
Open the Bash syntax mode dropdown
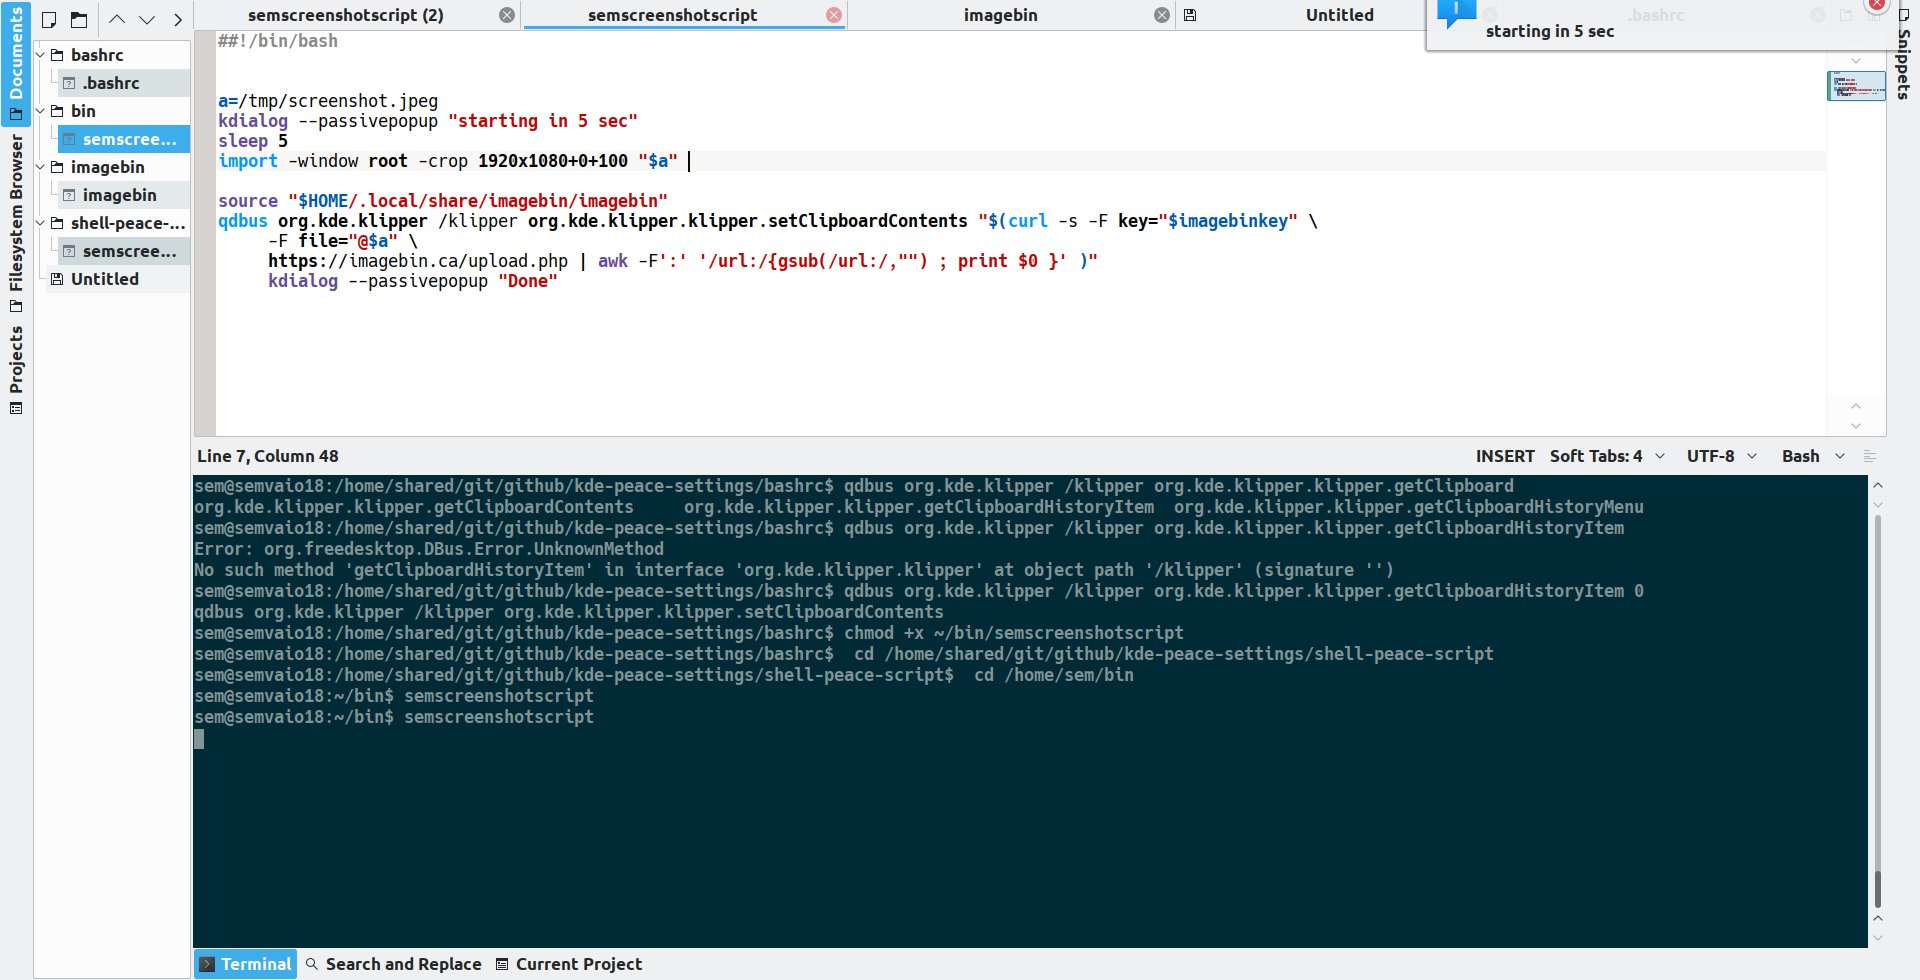click(1813, 456)
